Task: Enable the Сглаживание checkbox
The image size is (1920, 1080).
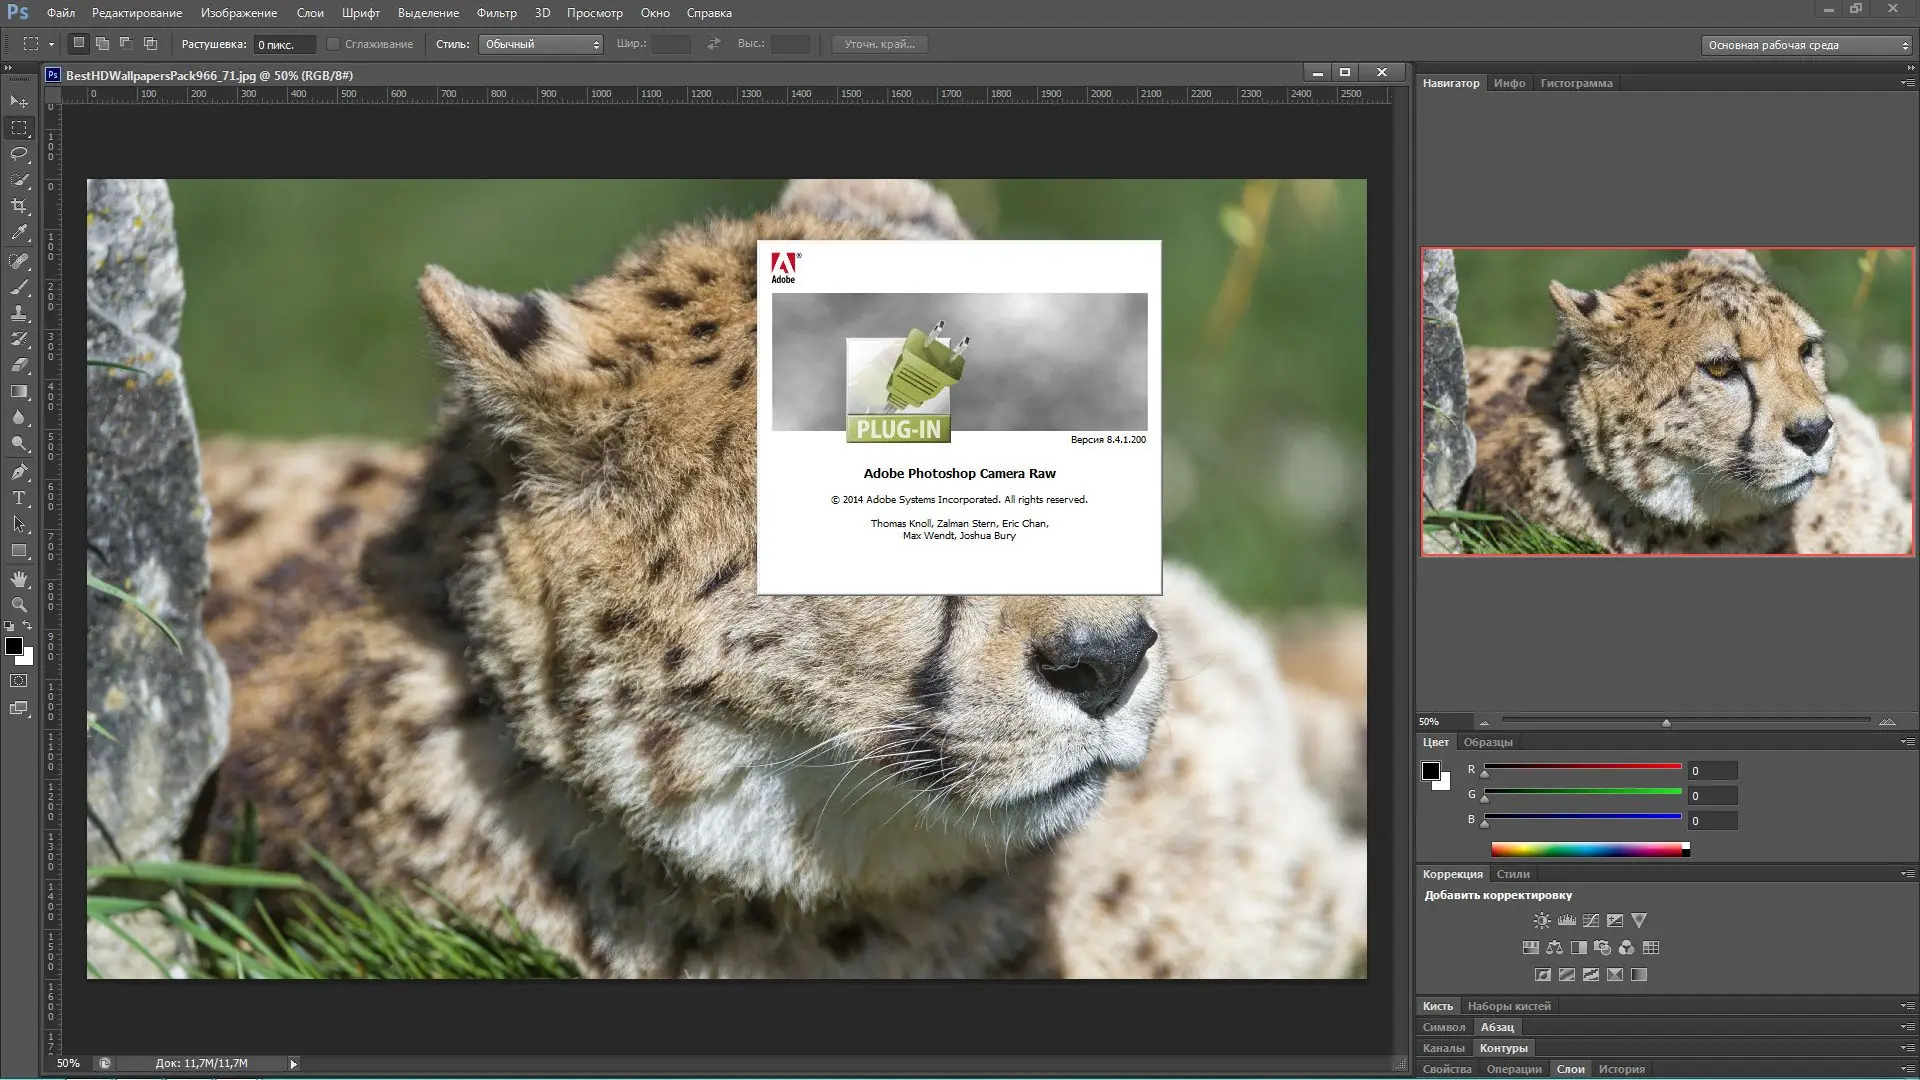Action: tap(334, 44)
